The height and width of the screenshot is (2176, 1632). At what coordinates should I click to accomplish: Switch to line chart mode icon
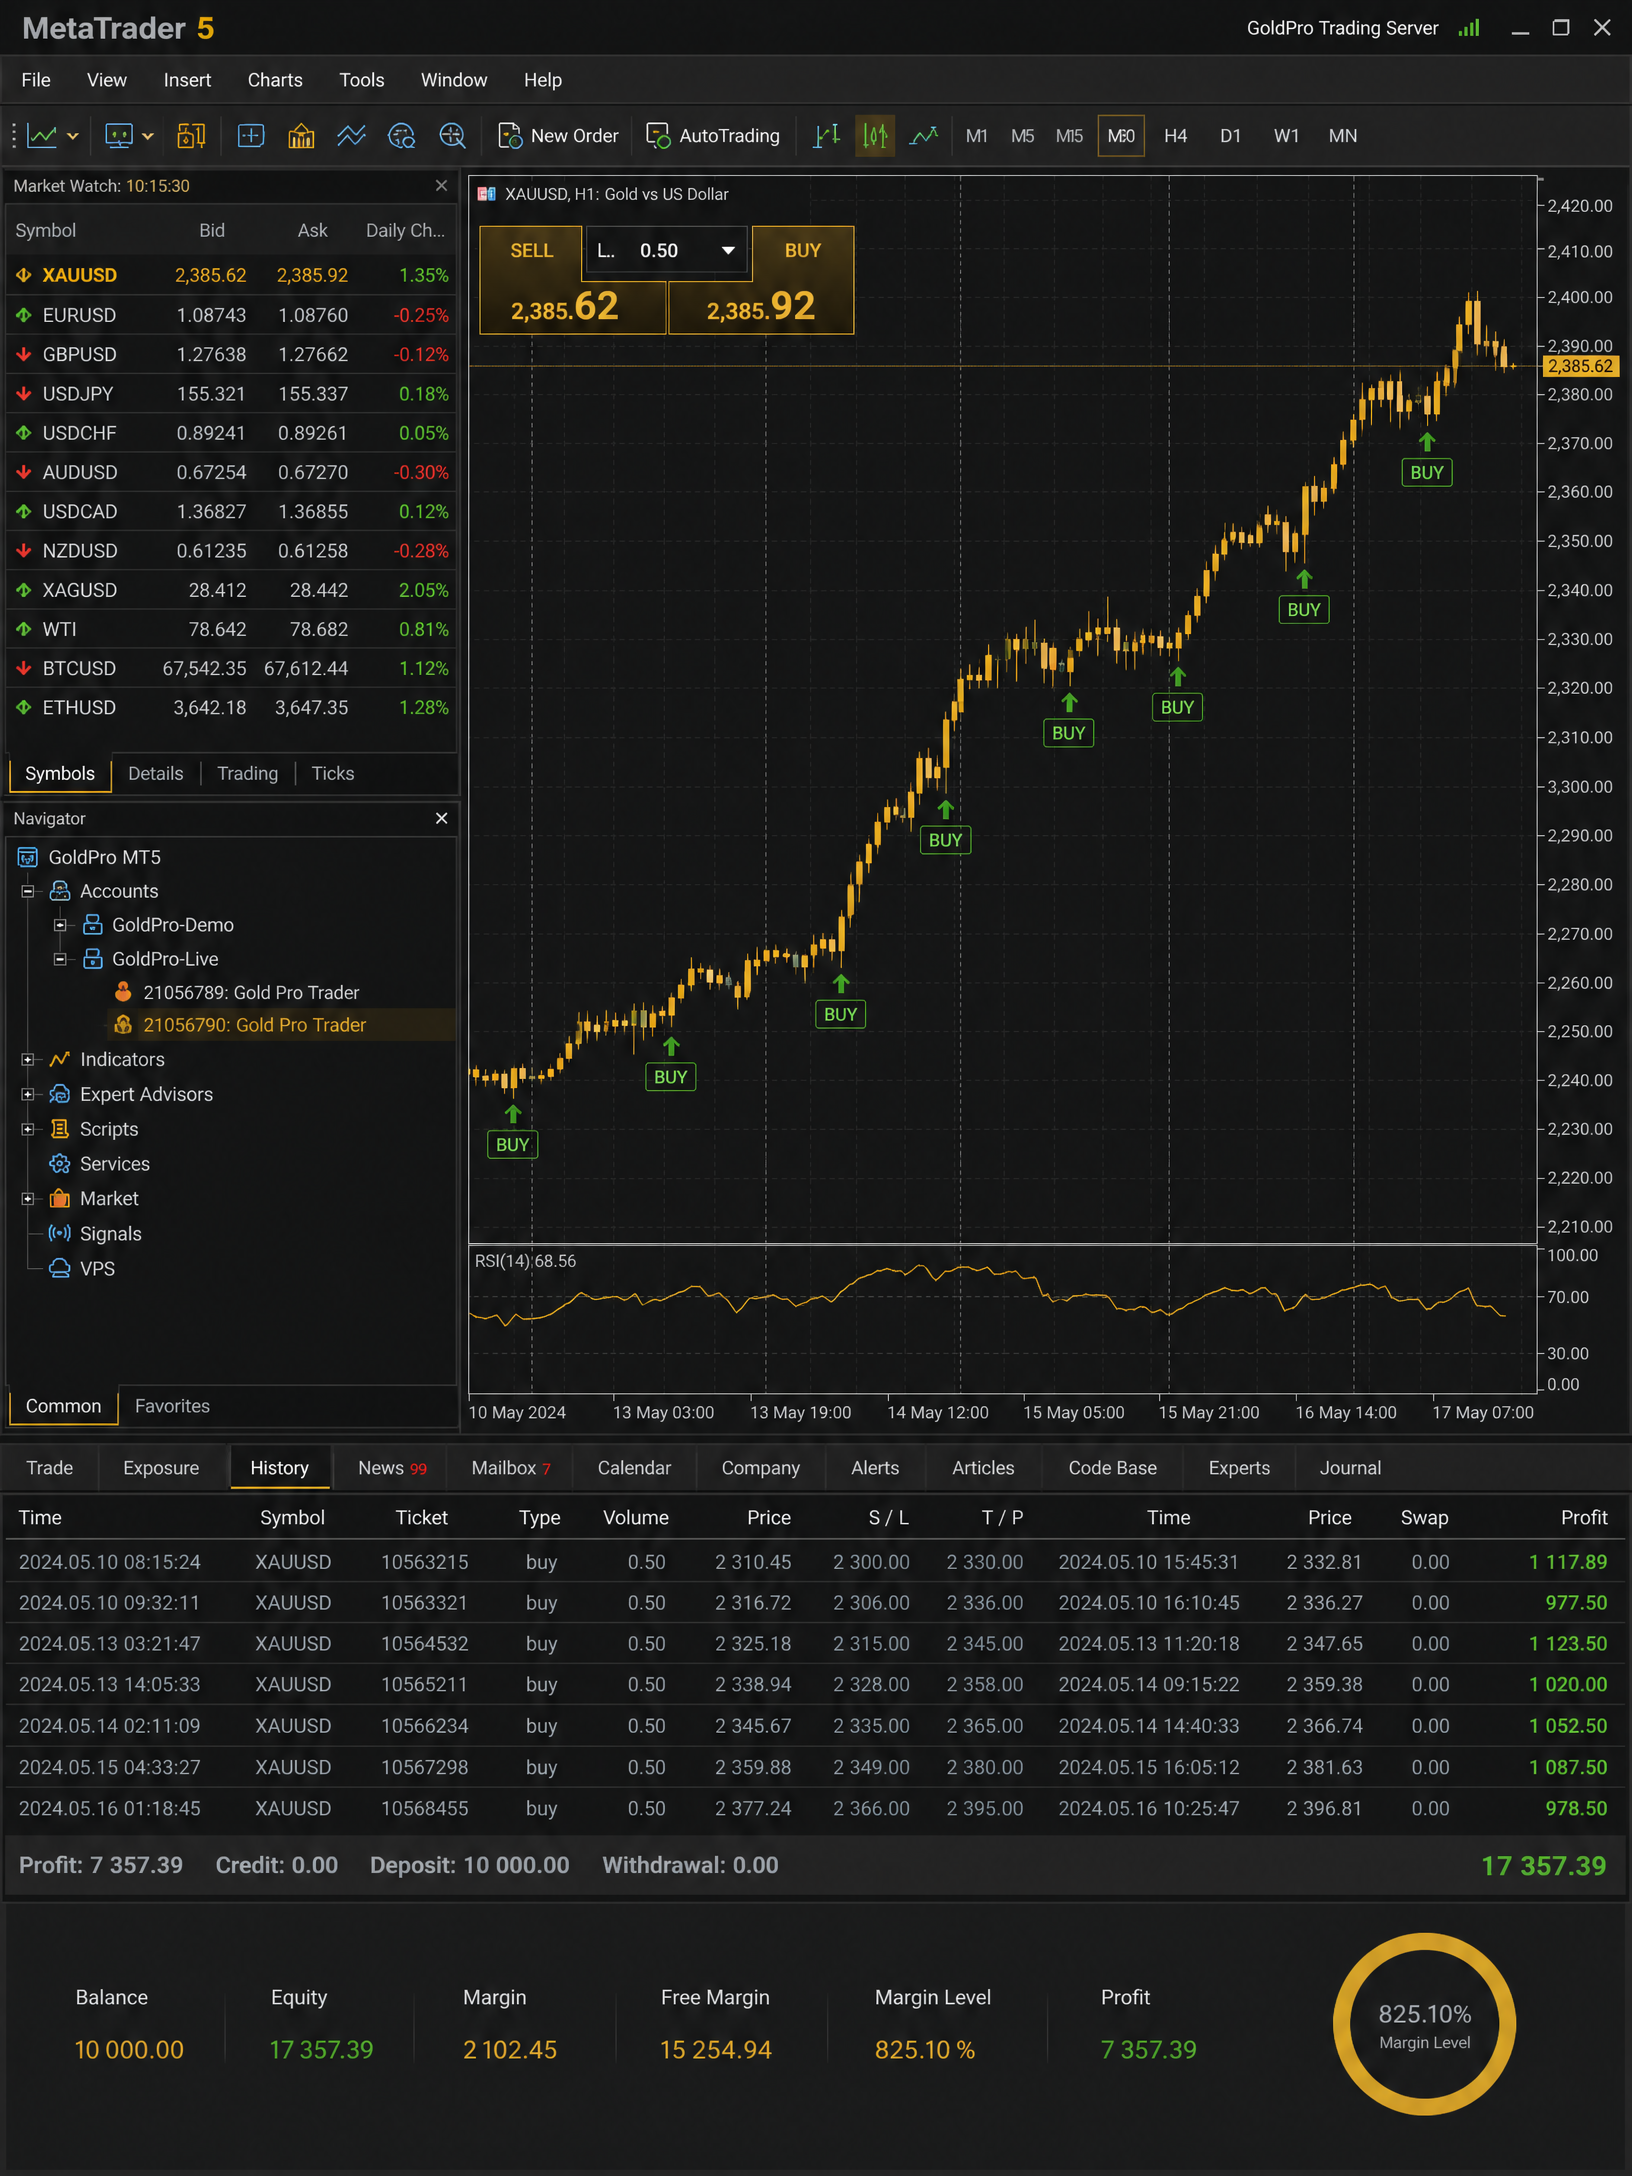tap(924, 136)
